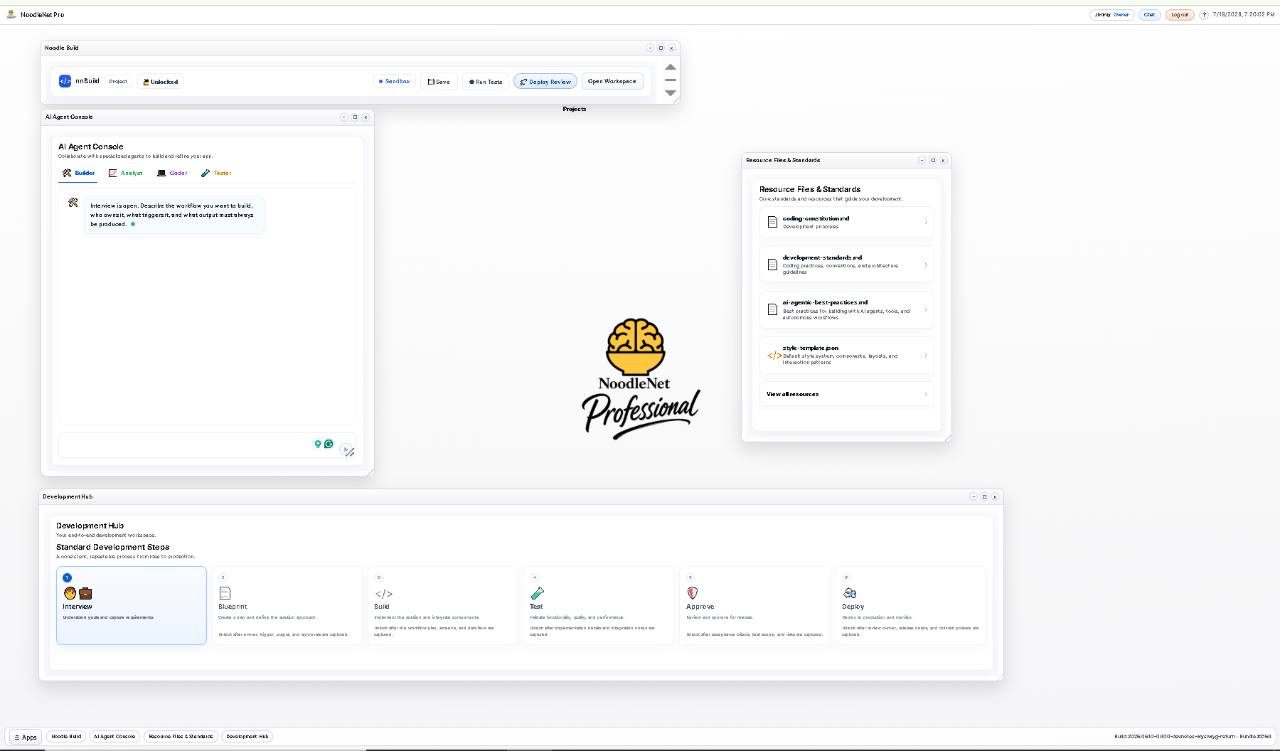1280x751 pixels.
Task: Click the Jimmy Owner user badge
Action: [1111, 14]
